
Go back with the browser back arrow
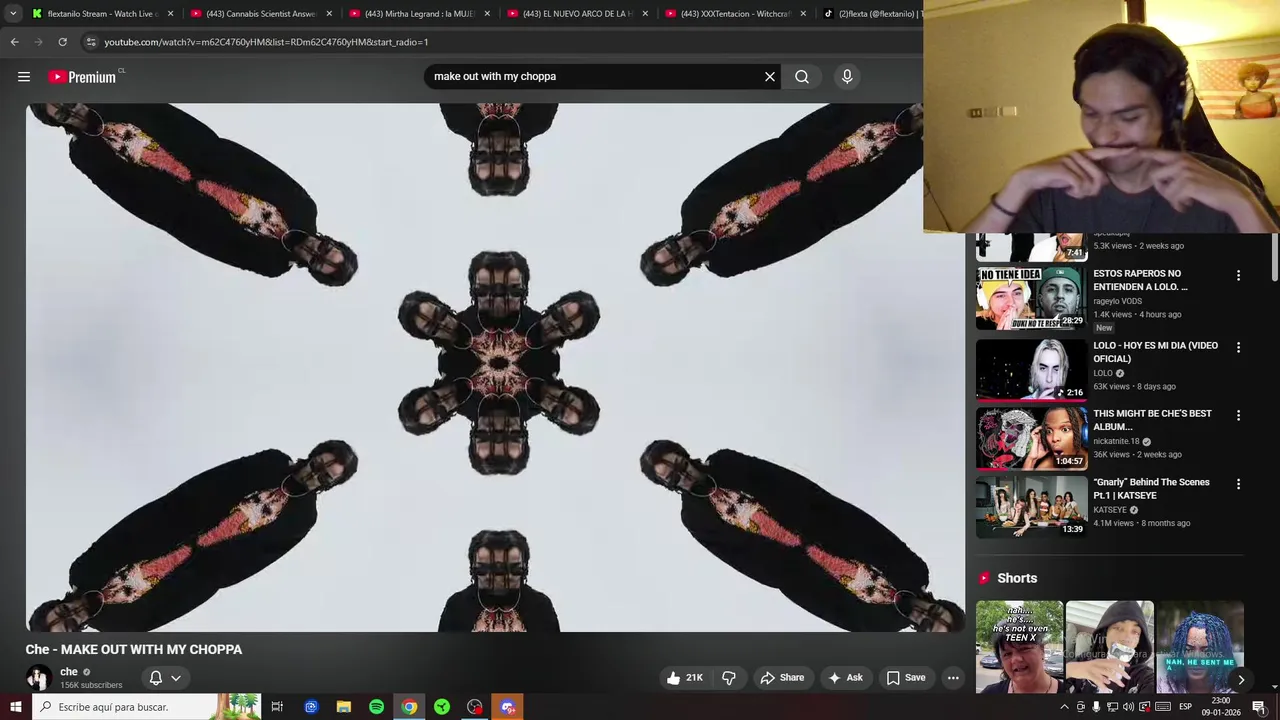15,42
